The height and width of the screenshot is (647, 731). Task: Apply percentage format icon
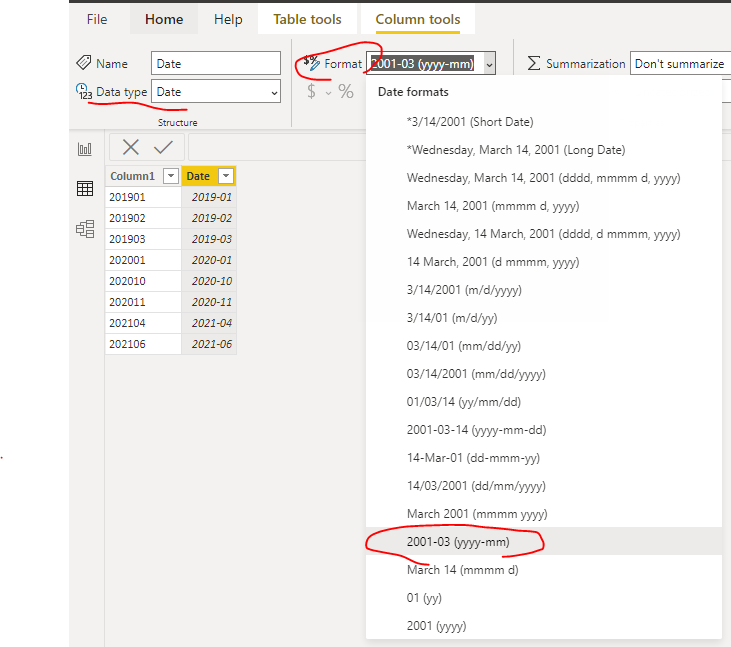345,91
